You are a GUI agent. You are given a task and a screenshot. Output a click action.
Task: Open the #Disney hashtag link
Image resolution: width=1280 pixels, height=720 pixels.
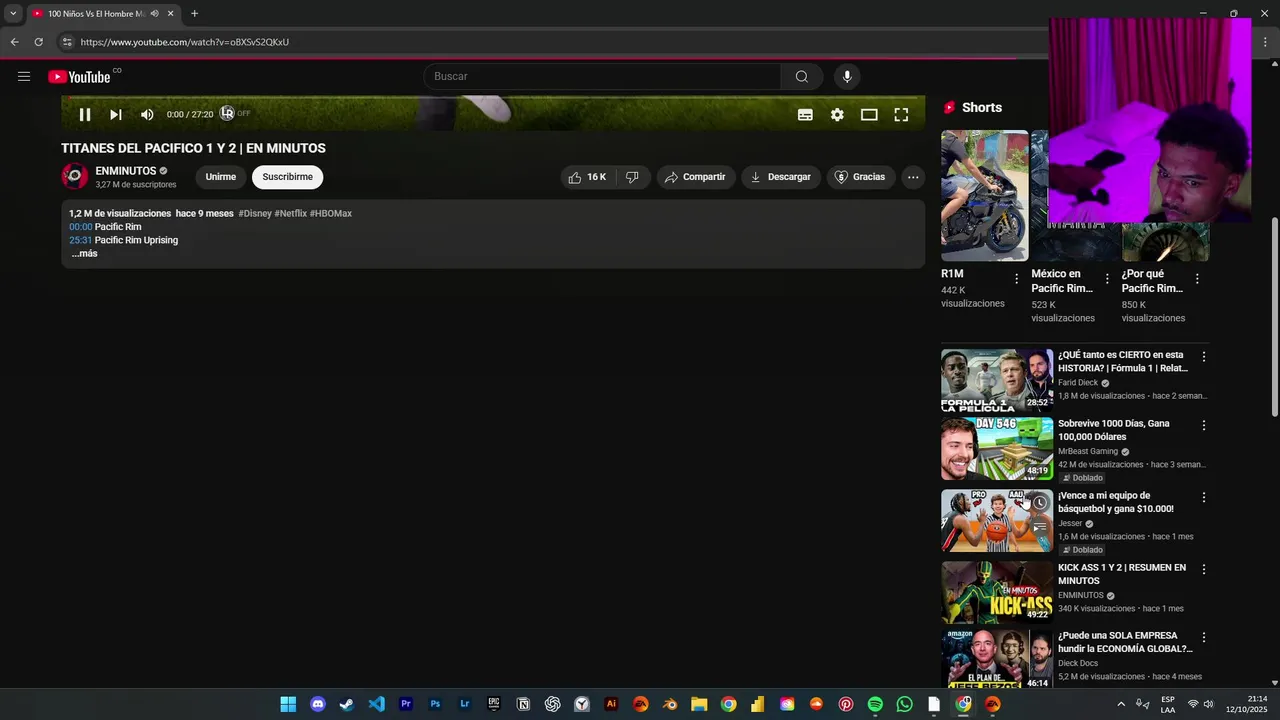255,214
